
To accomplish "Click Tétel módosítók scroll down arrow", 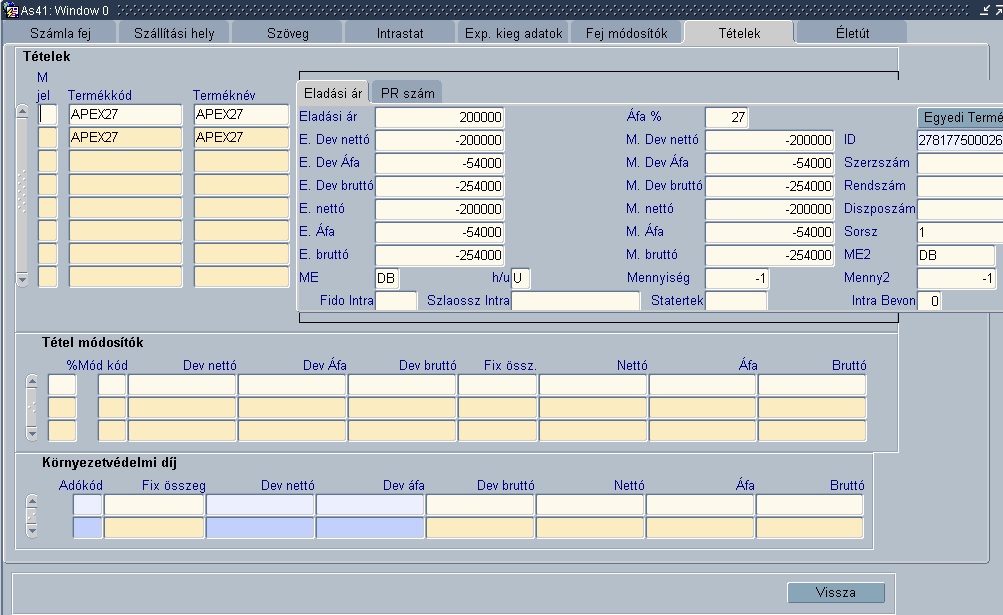I will [x=32, y=433].
